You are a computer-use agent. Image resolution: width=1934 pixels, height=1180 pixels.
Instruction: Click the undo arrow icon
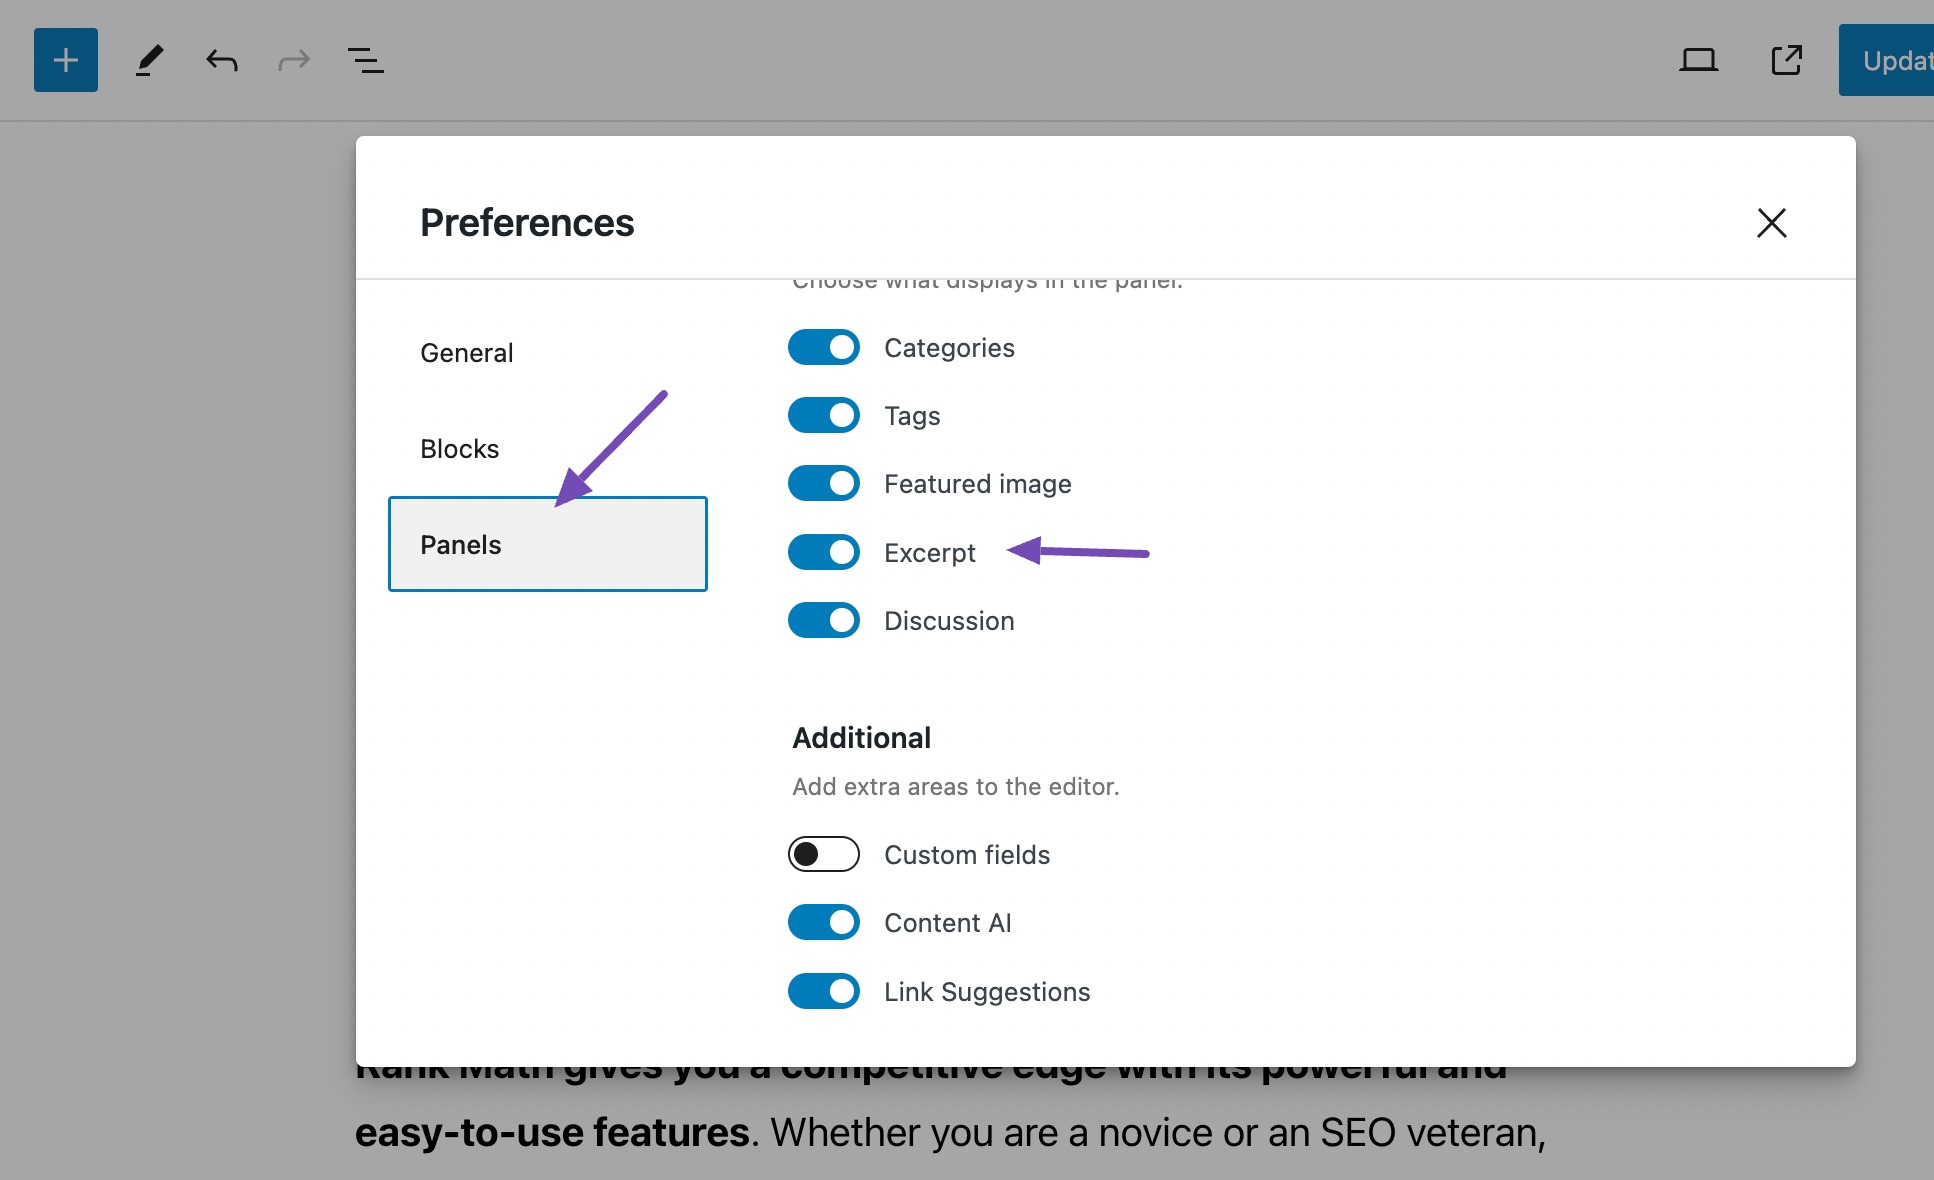tap(221, 59)
